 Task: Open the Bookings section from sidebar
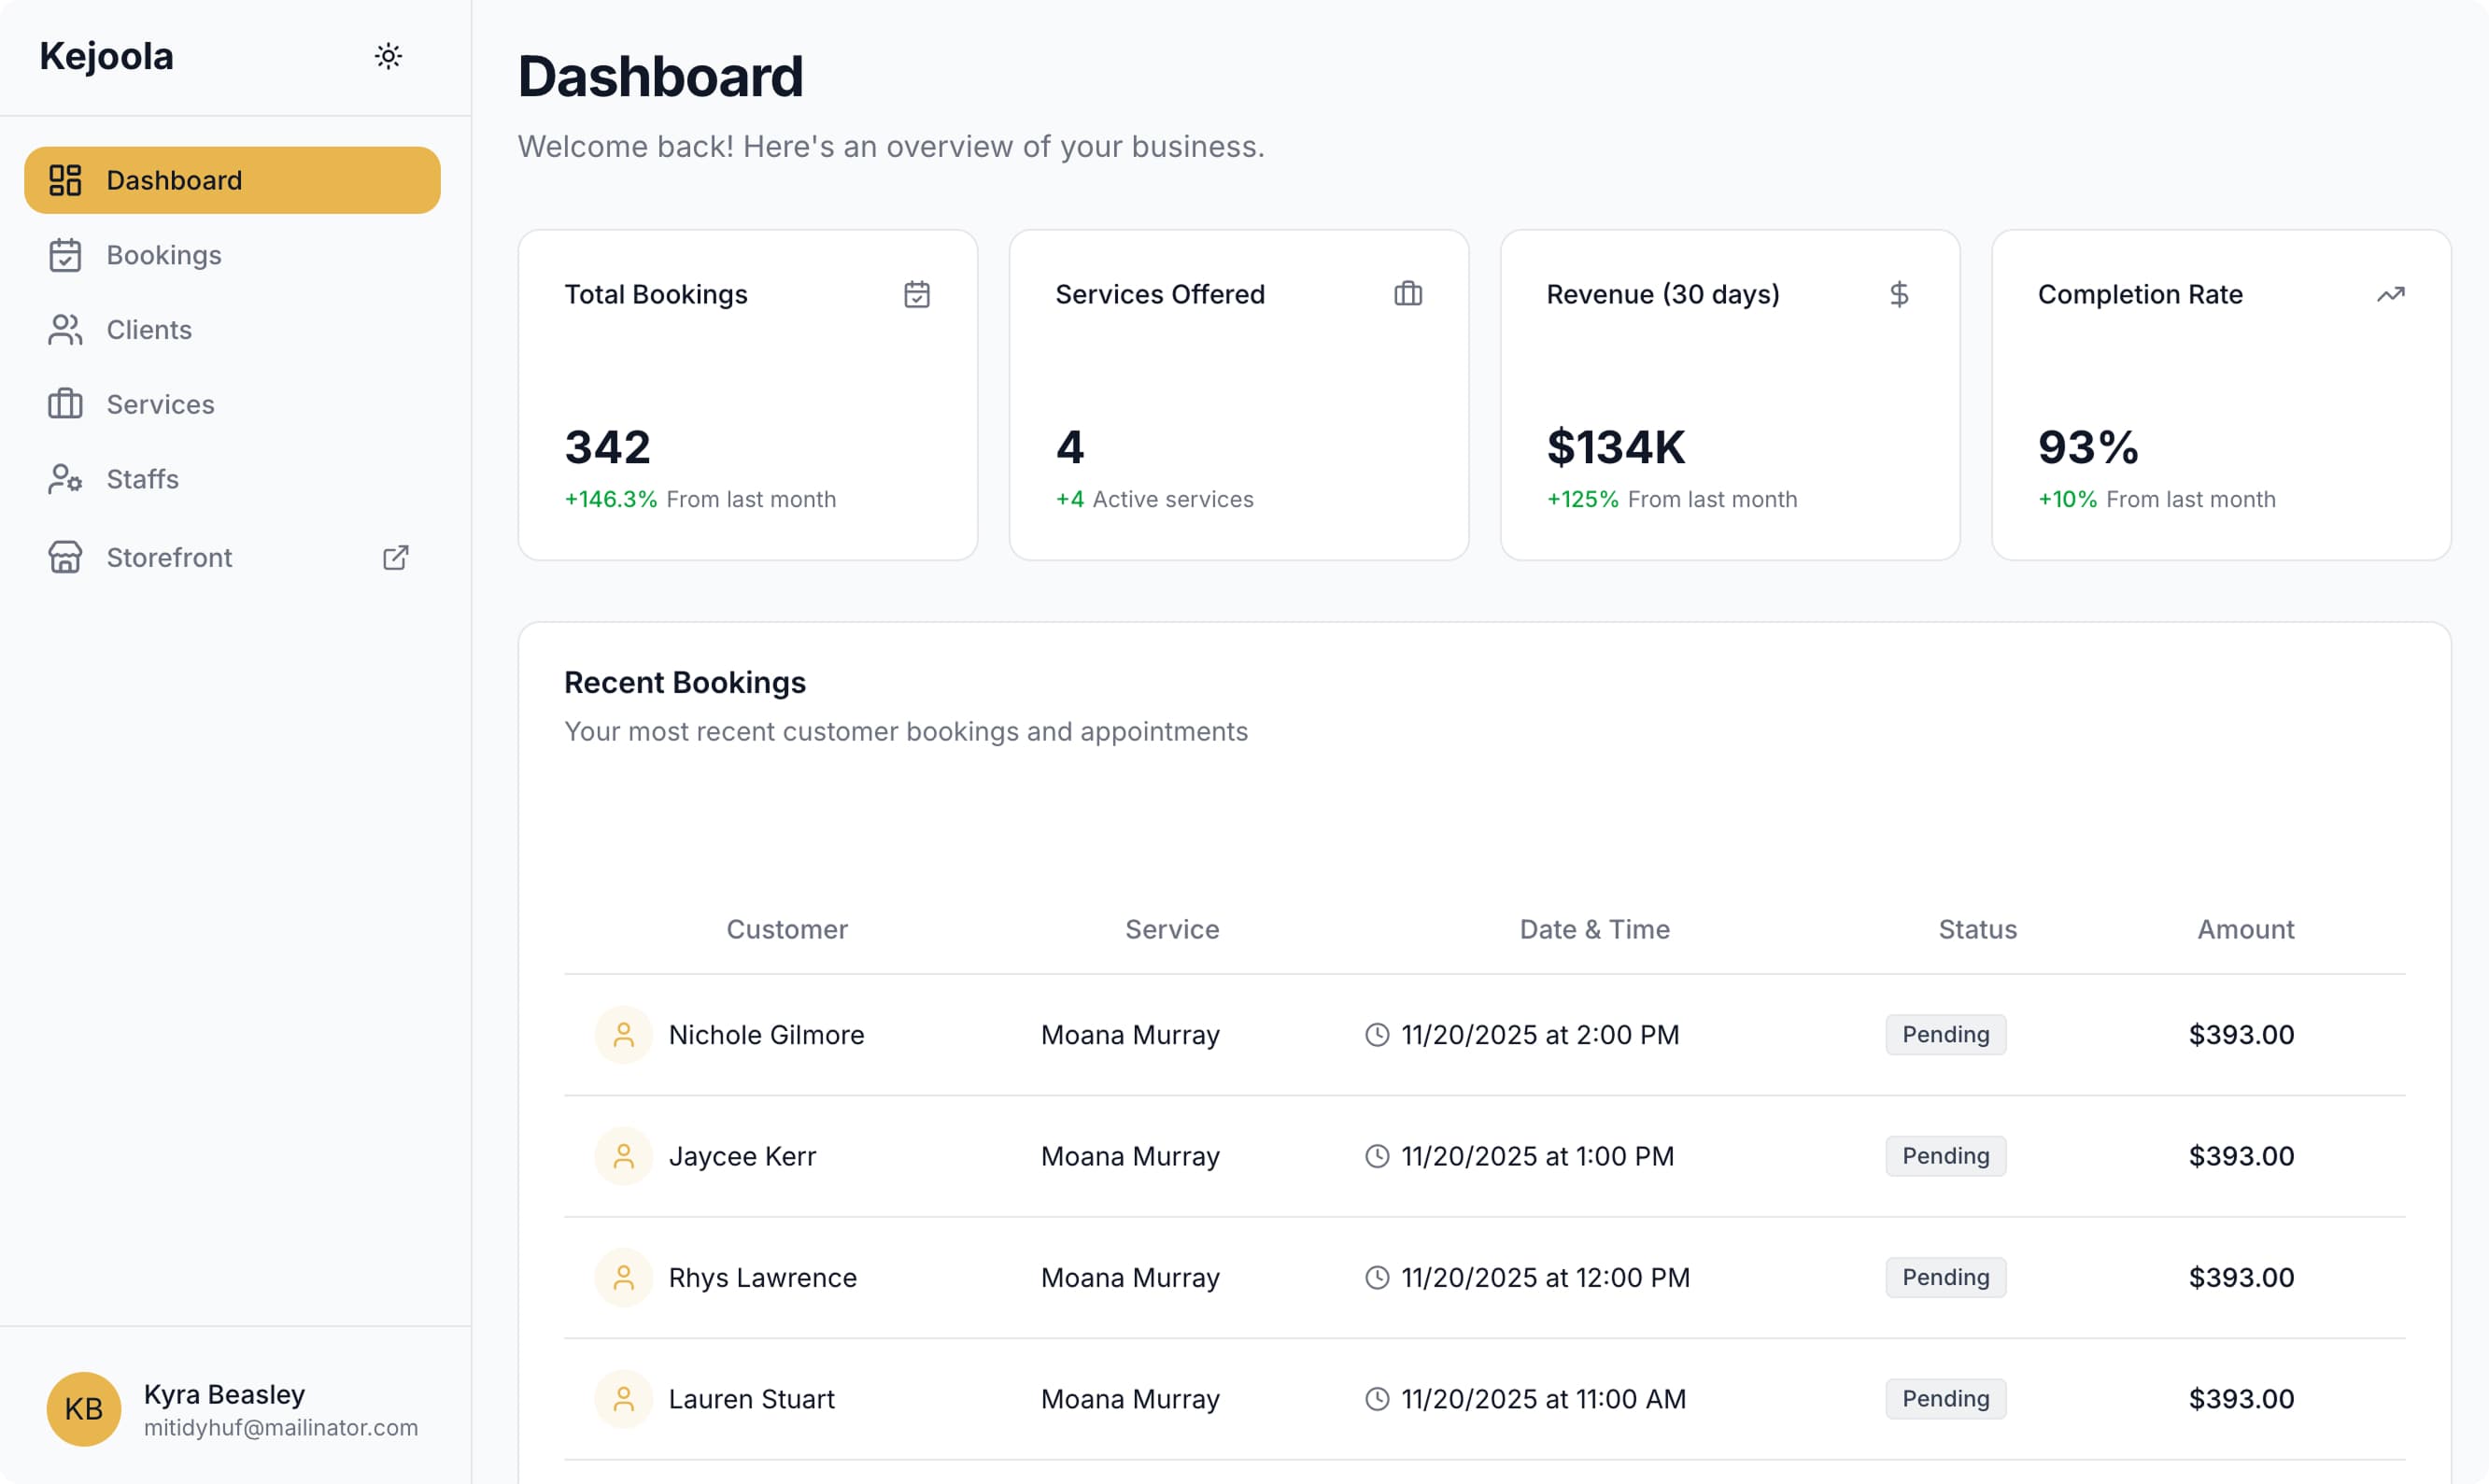coord(163,255)
